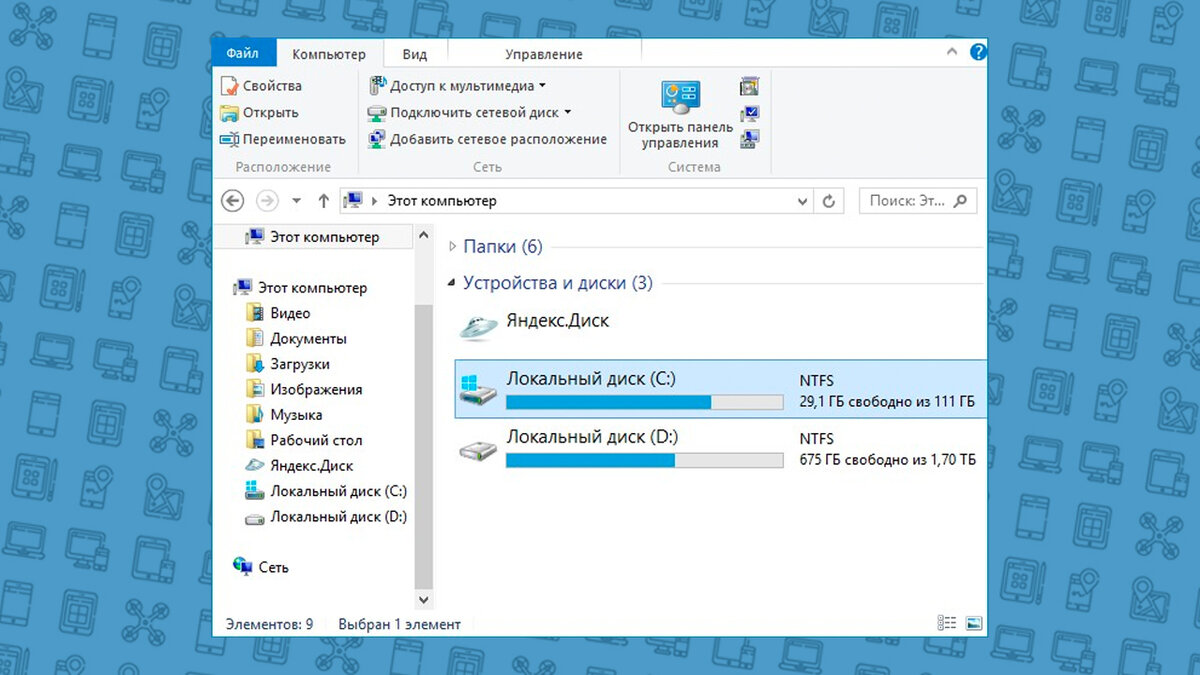Switch to large thumbnails view icon
Viewport: 1200px width, 675px height.
[974, 623]
